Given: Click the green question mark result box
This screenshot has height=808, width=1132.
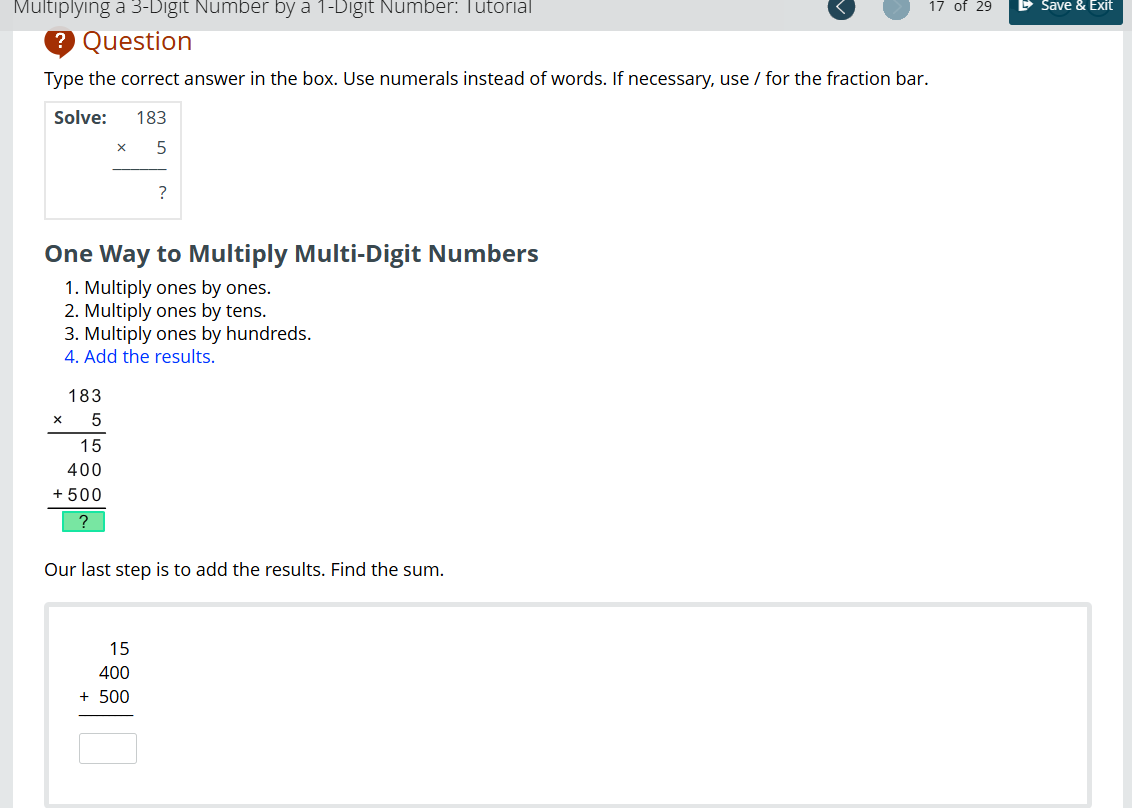Looking at the screenshot, I should pos(83,521).
